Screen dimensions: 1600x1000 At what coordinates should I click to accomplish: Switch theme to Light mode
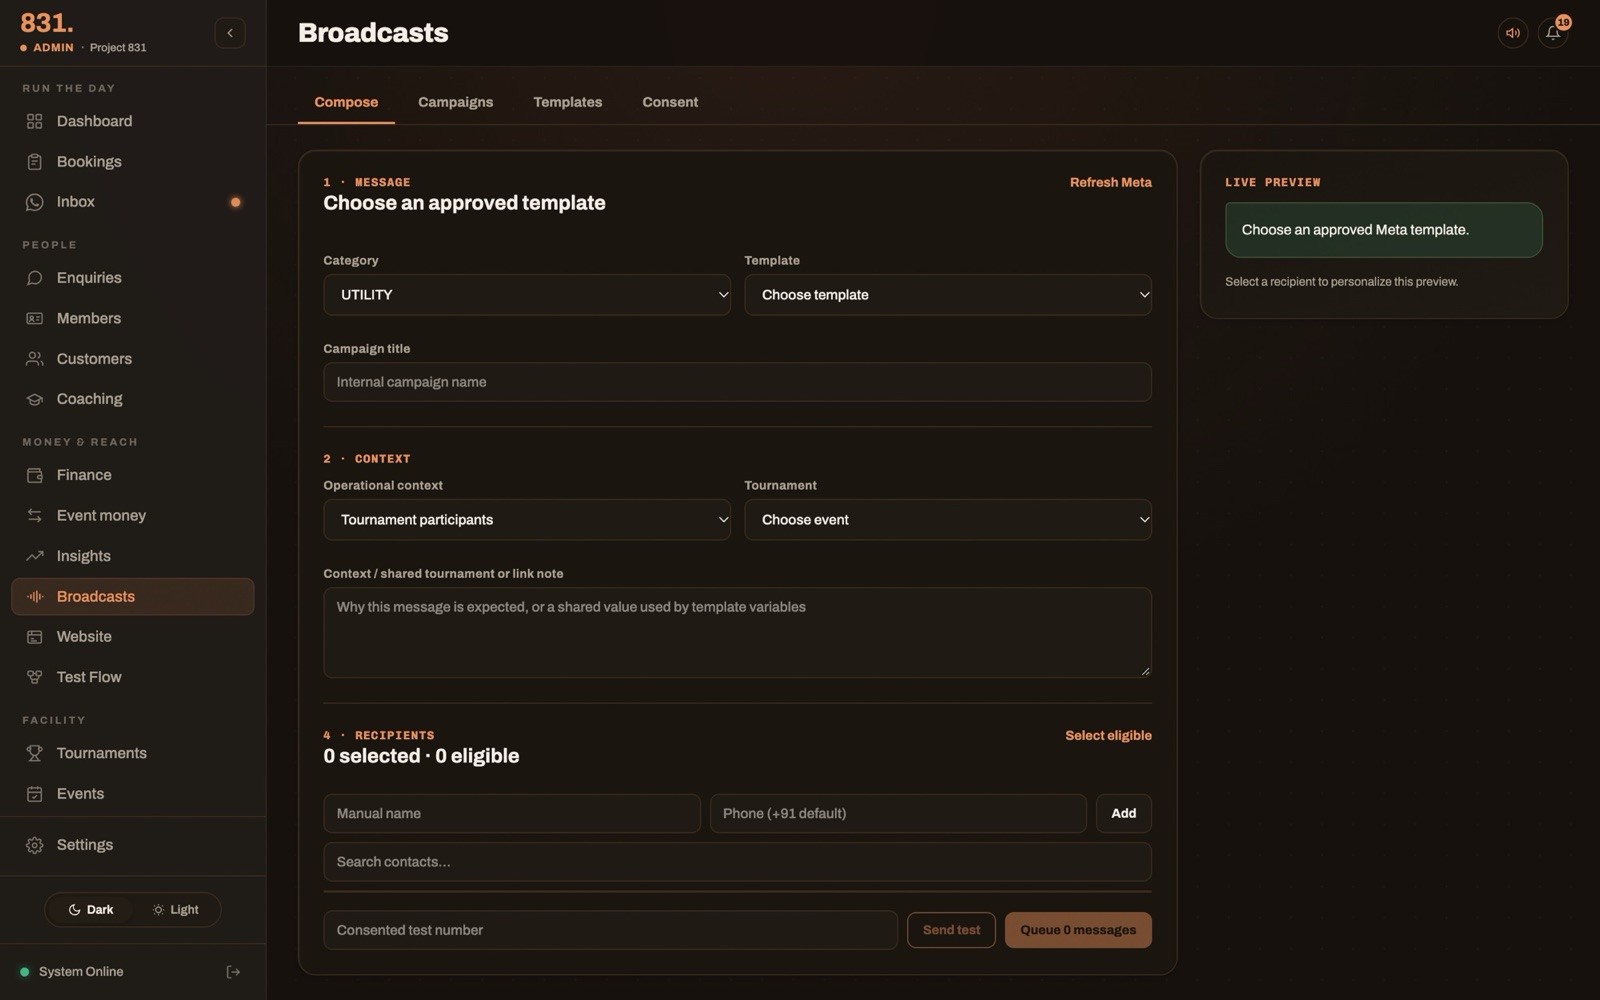point(175,910)
